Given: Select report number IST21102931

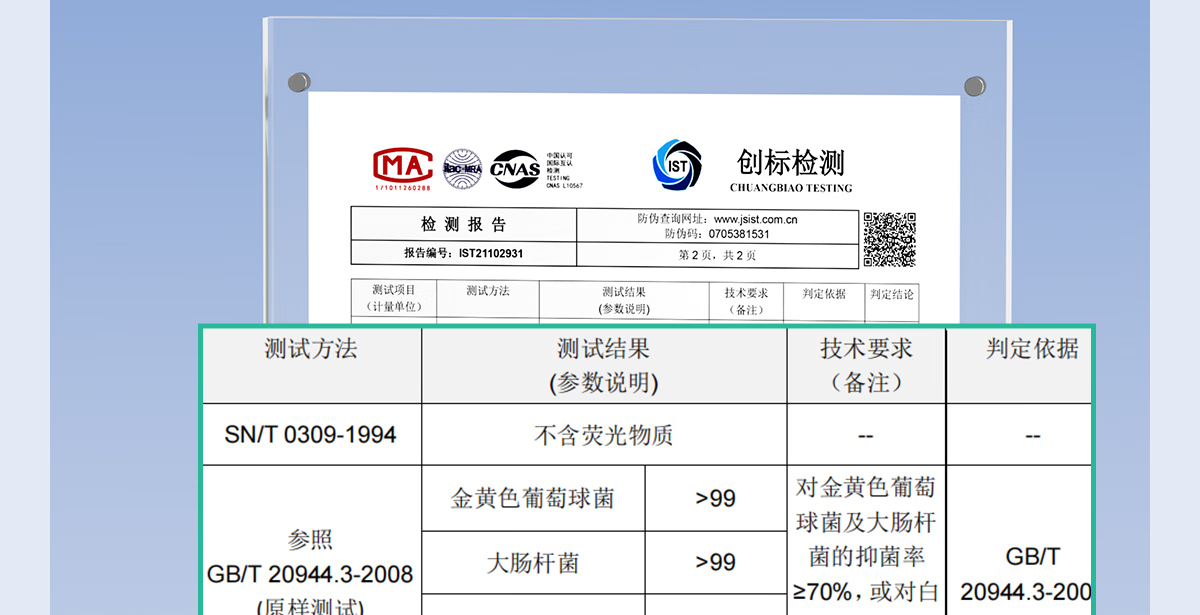Looking at the screenshot, I should pos(490,254).
